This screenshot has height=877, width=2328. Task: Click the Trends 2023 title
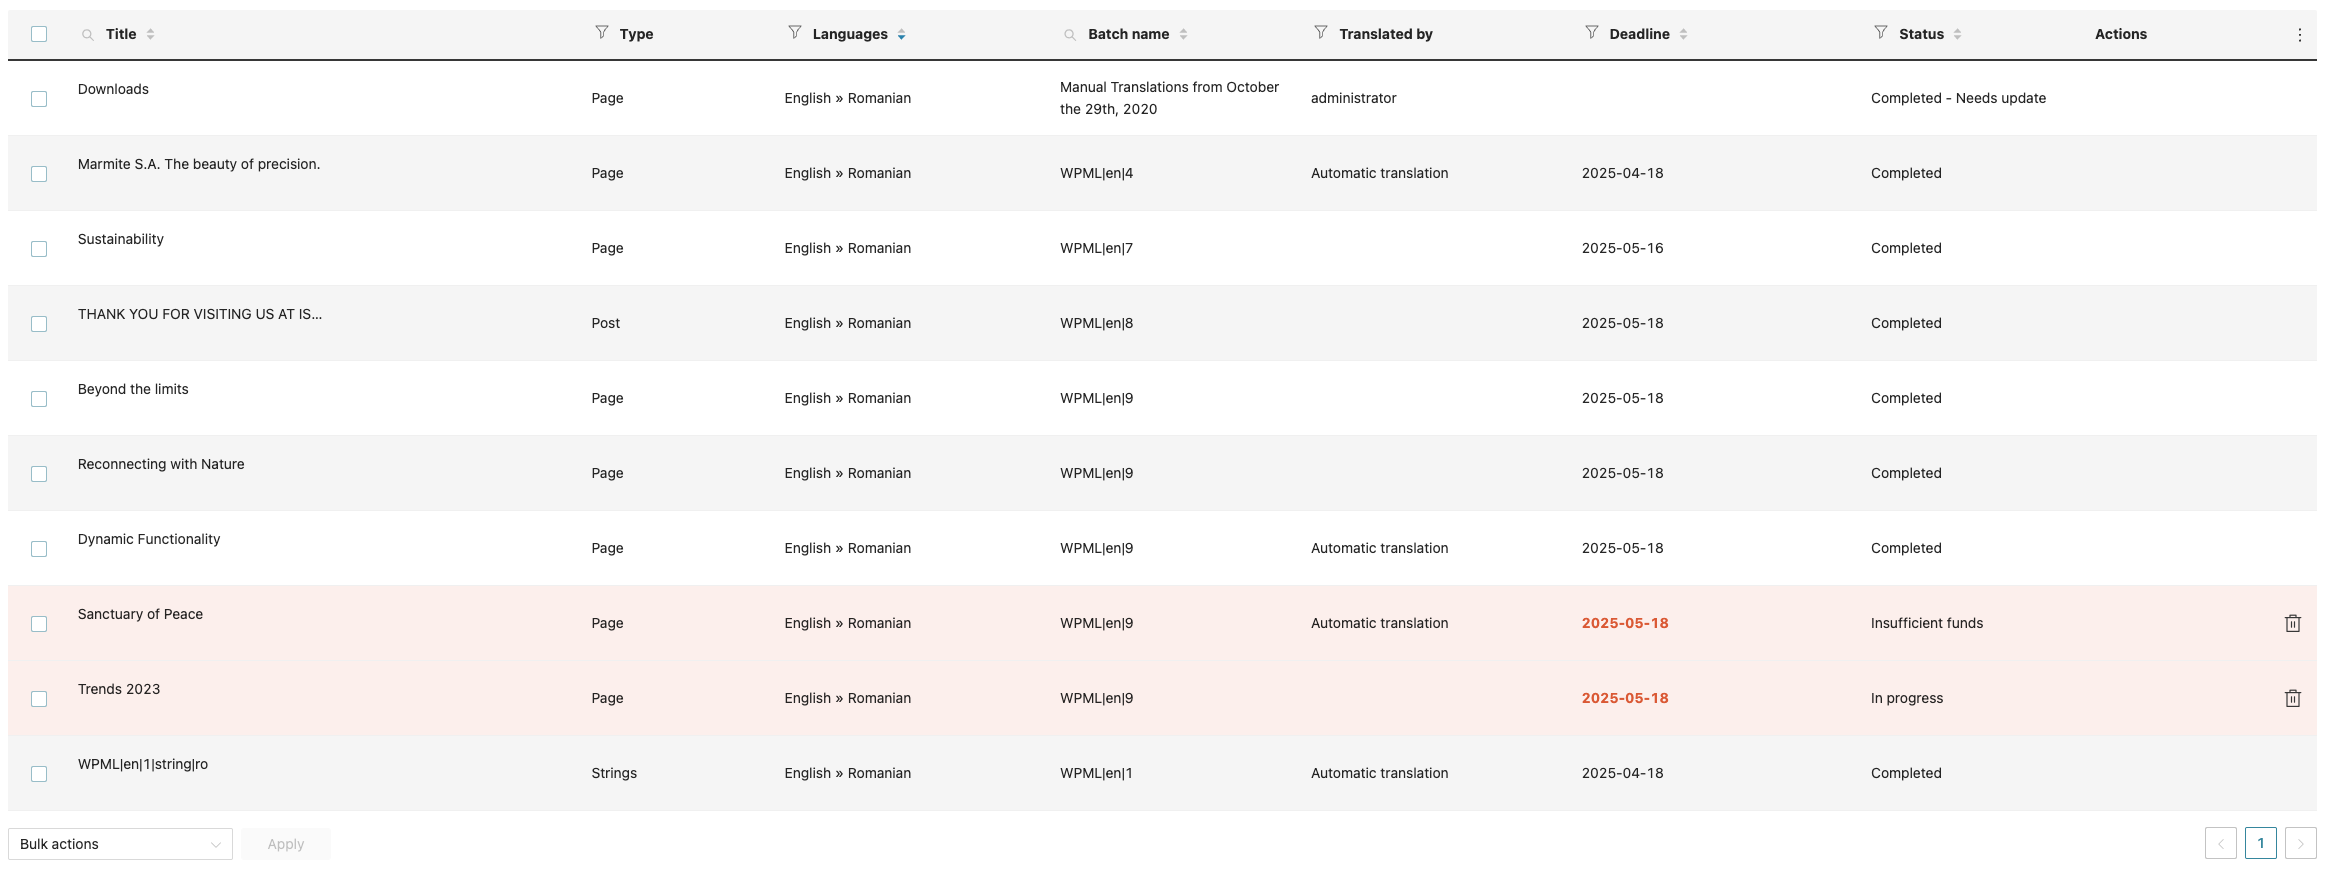[x=119, y=689]
